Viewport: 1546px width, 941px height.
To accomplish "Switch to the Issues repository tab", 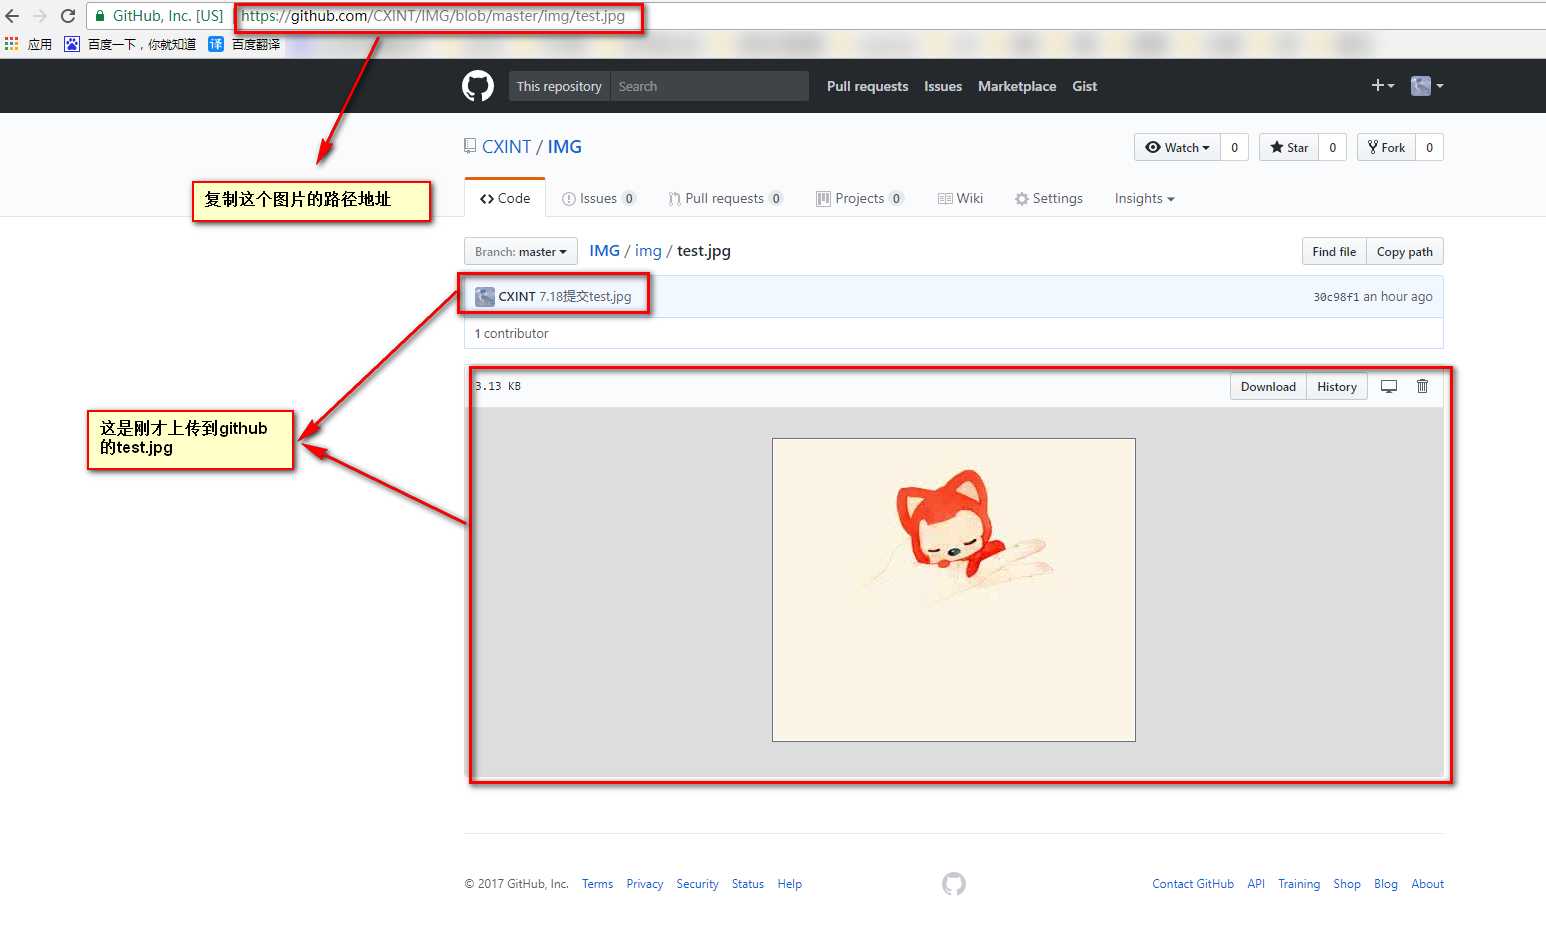I will pos(598,199).
